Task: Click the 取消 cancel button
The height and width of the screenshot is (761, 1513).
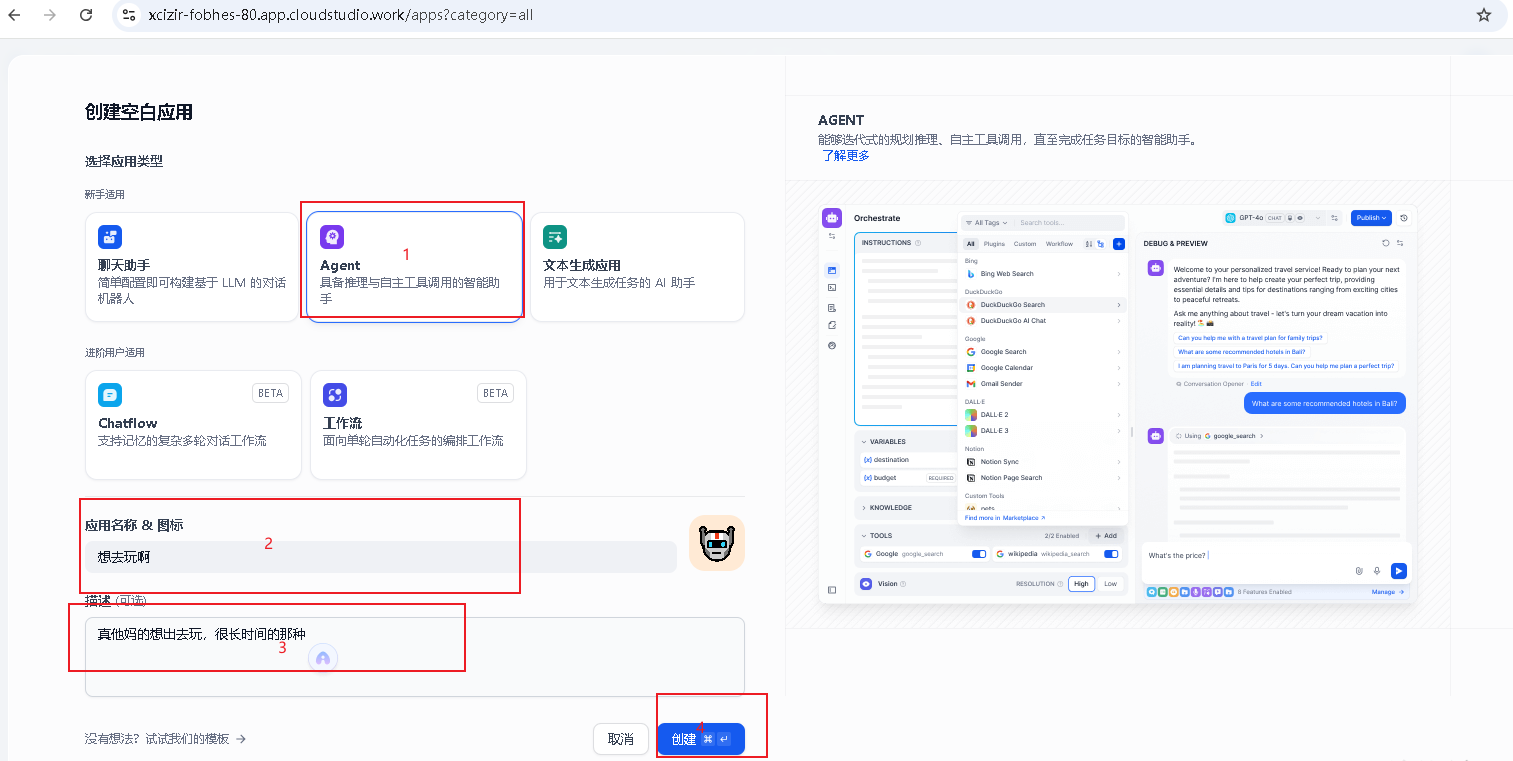Action: coord(621,739)
